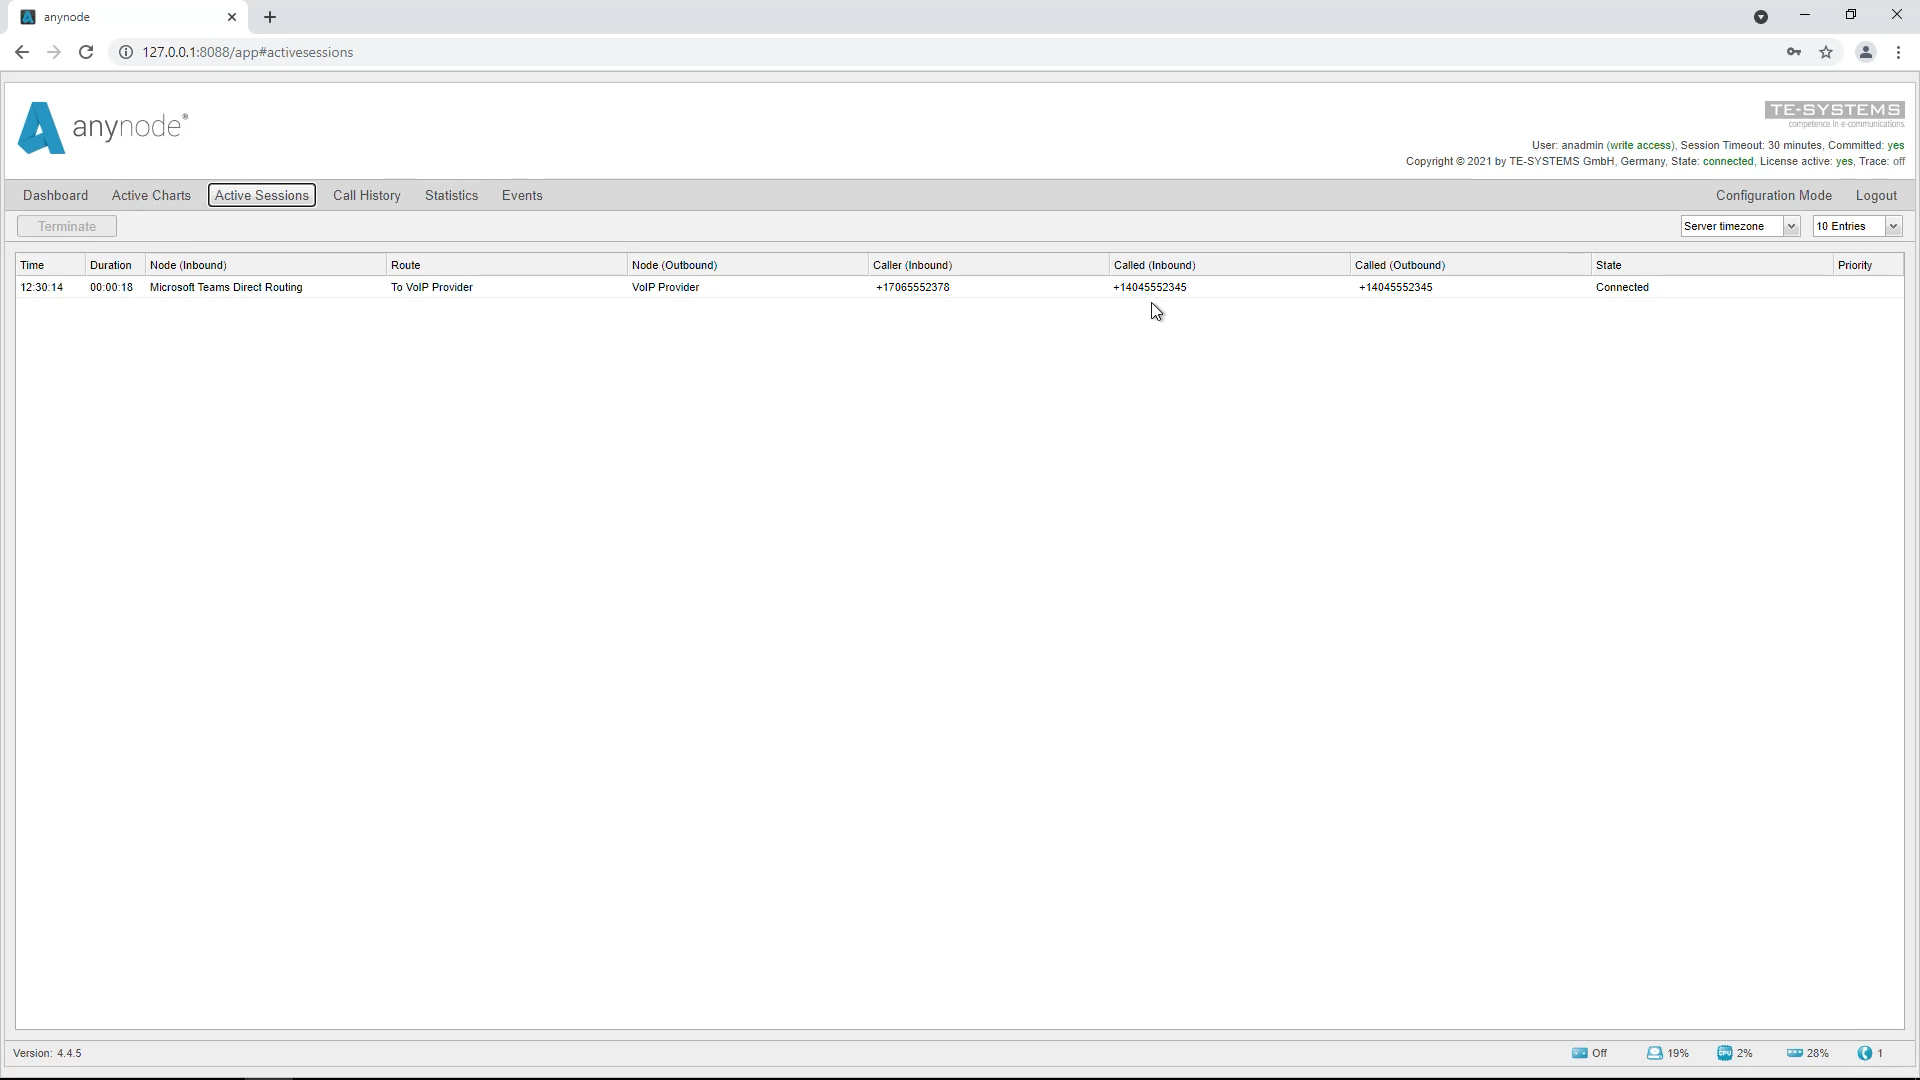Switch to Configuration Mode
This screenshot has height=1080, width=1920.
coord(1773,195)
